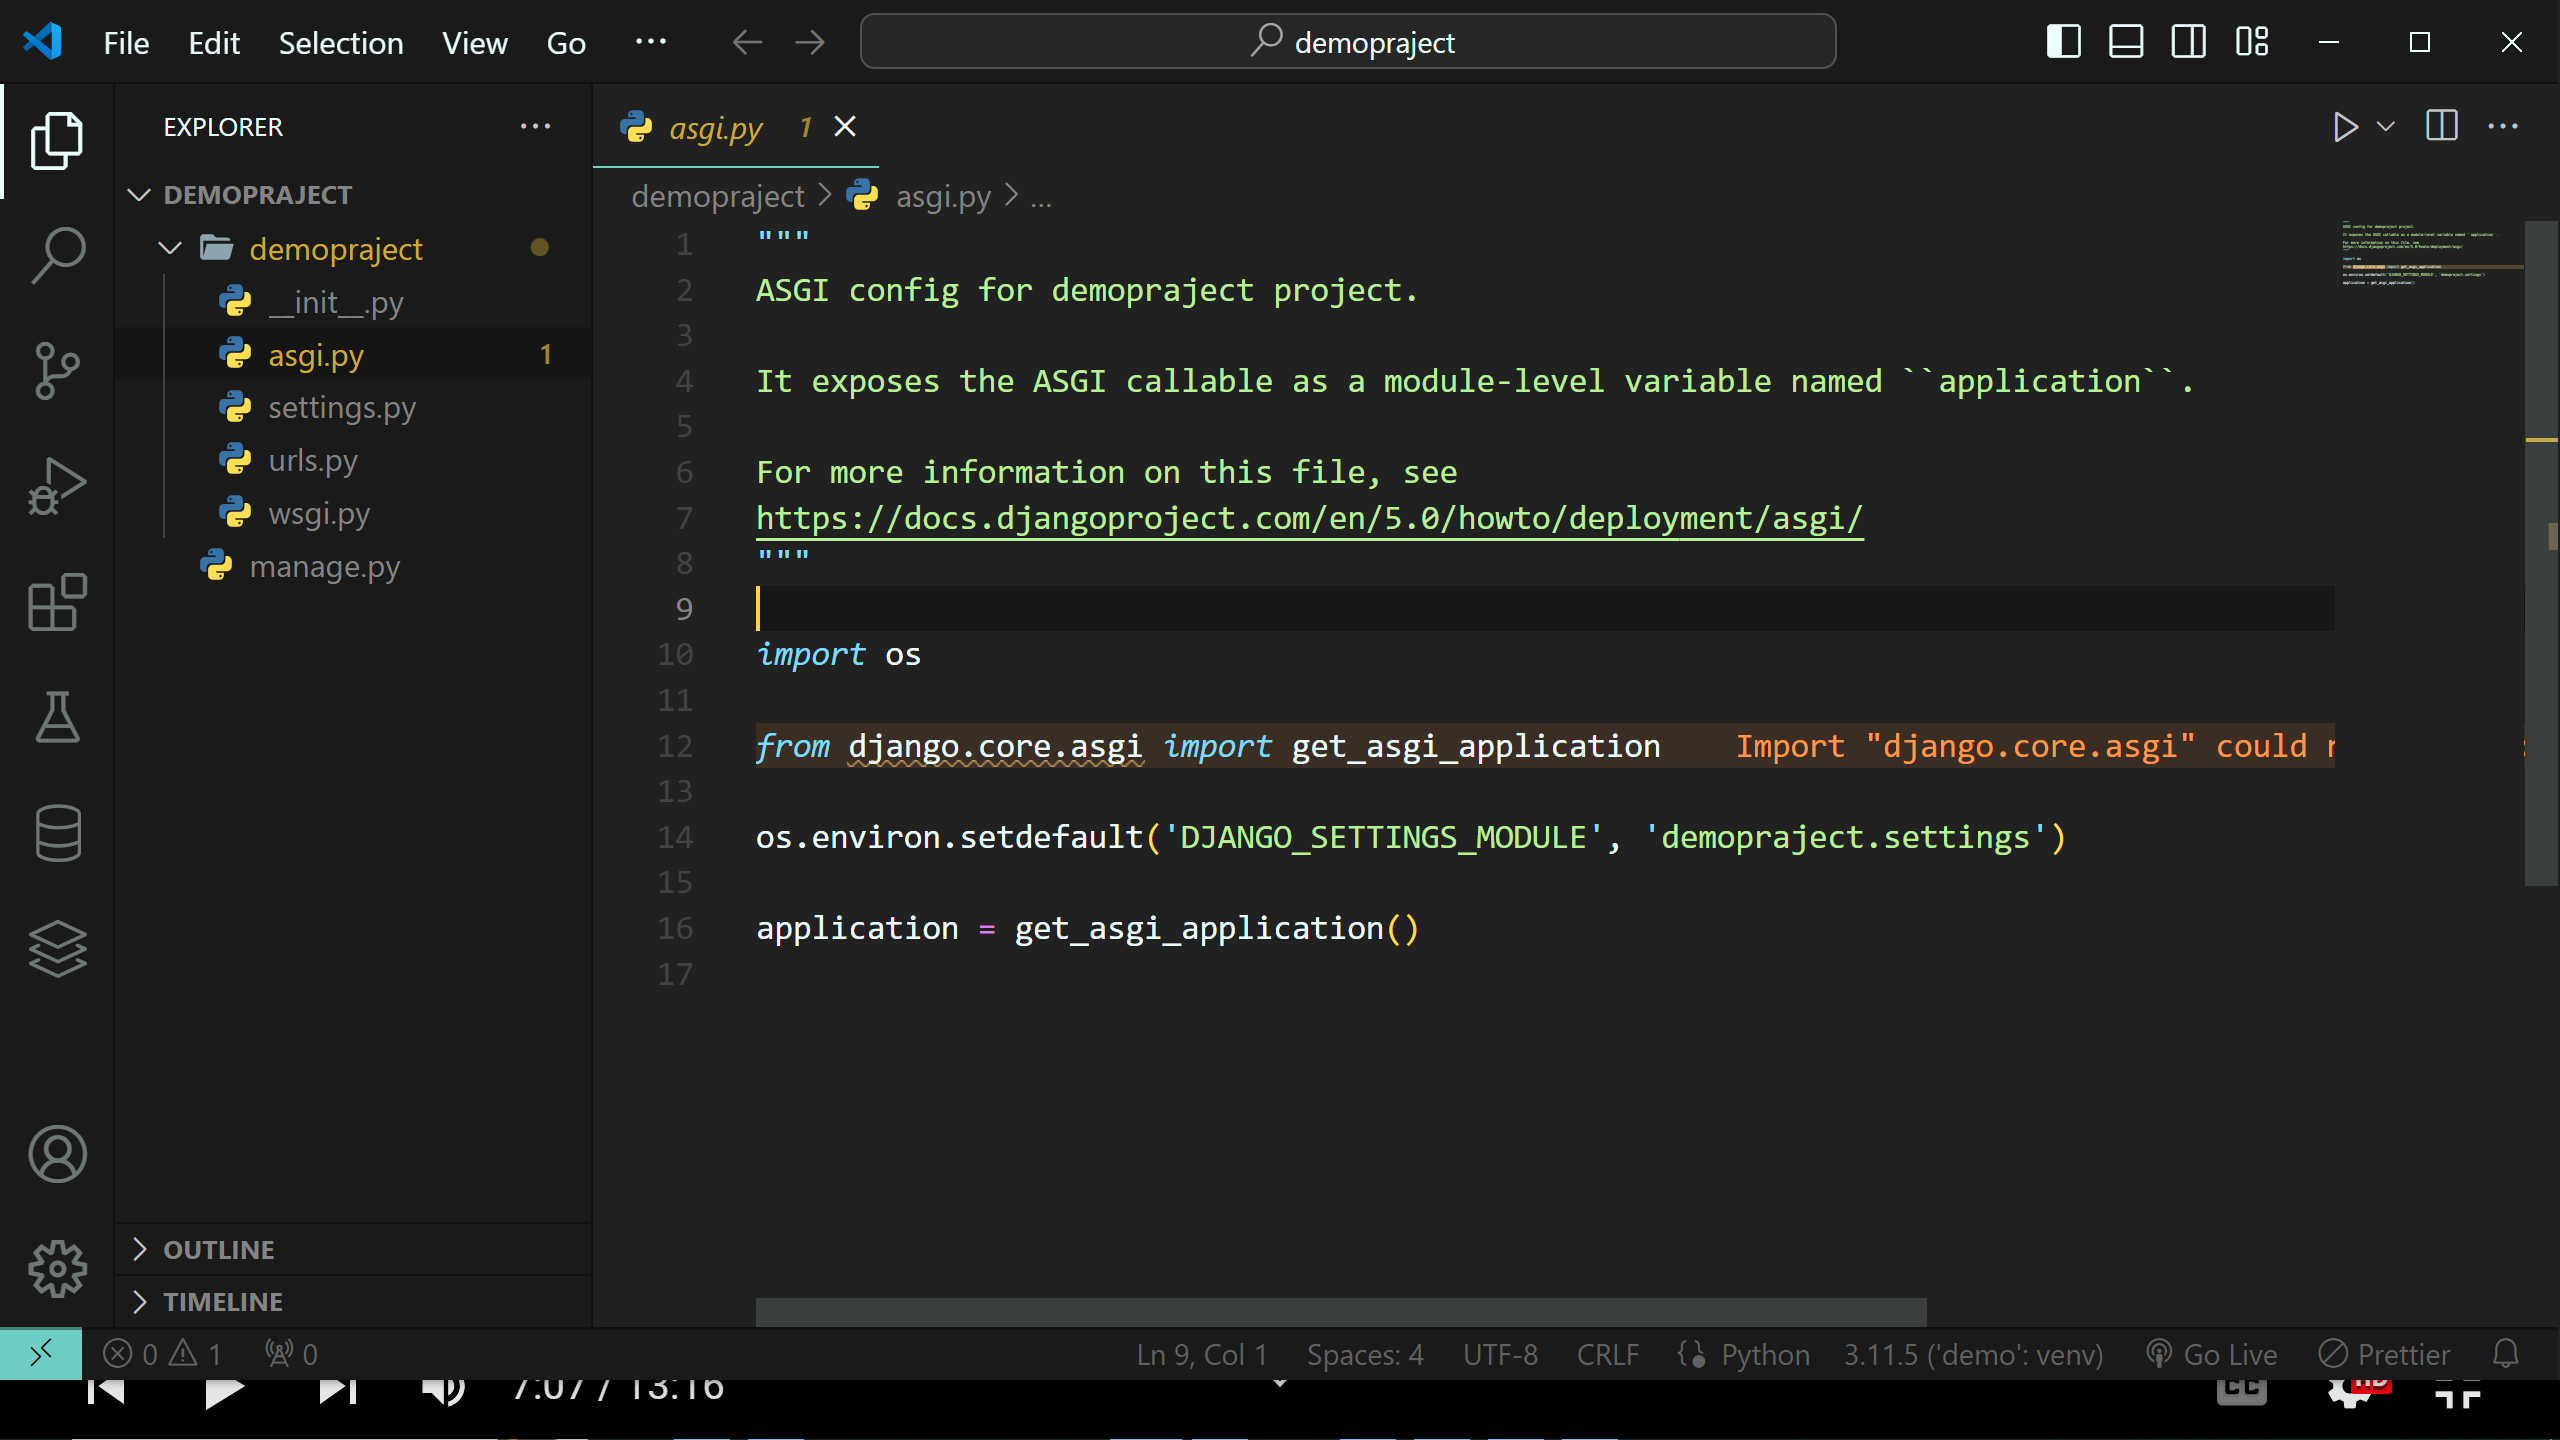Toggle the primary side bar visibility
2560x1440 pixels.
click(2063, 42)
